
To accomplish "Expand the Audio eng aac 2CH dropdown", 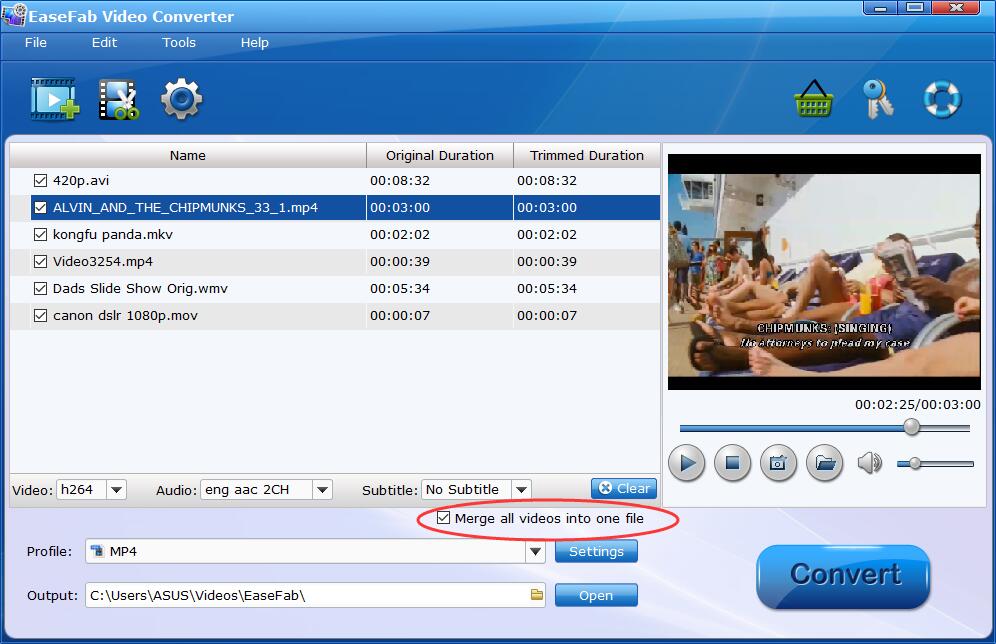I will coord(323,490).
